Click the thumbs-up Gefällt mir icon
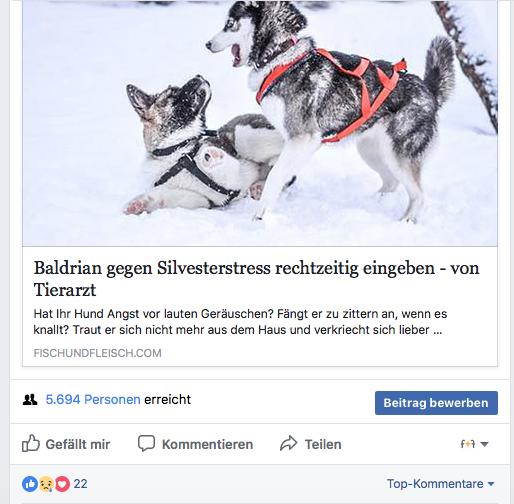Image resolution: width=514 pixels, height=504 pixels. (x=31, y=443)
